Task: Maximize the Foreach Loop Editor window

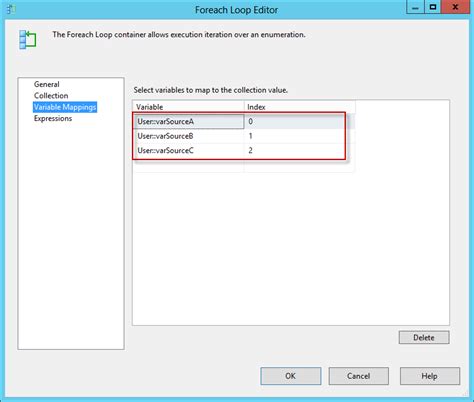Action: click(x=433, y=7)
